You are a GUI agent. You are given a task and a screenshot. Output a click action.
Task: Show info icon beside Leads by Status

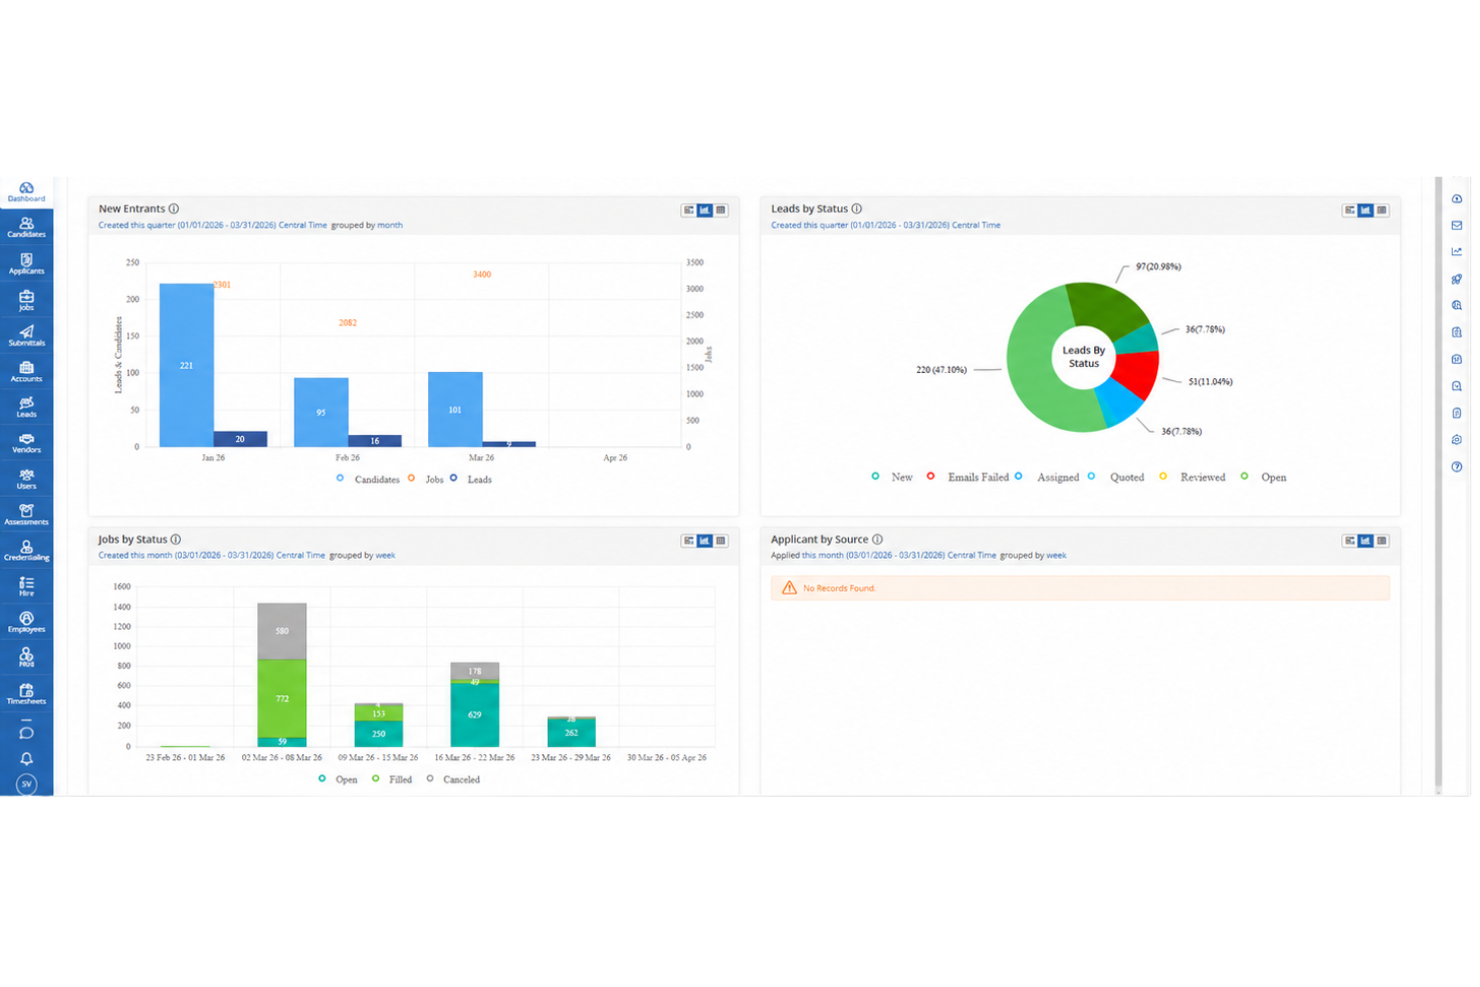coord(856,209)
